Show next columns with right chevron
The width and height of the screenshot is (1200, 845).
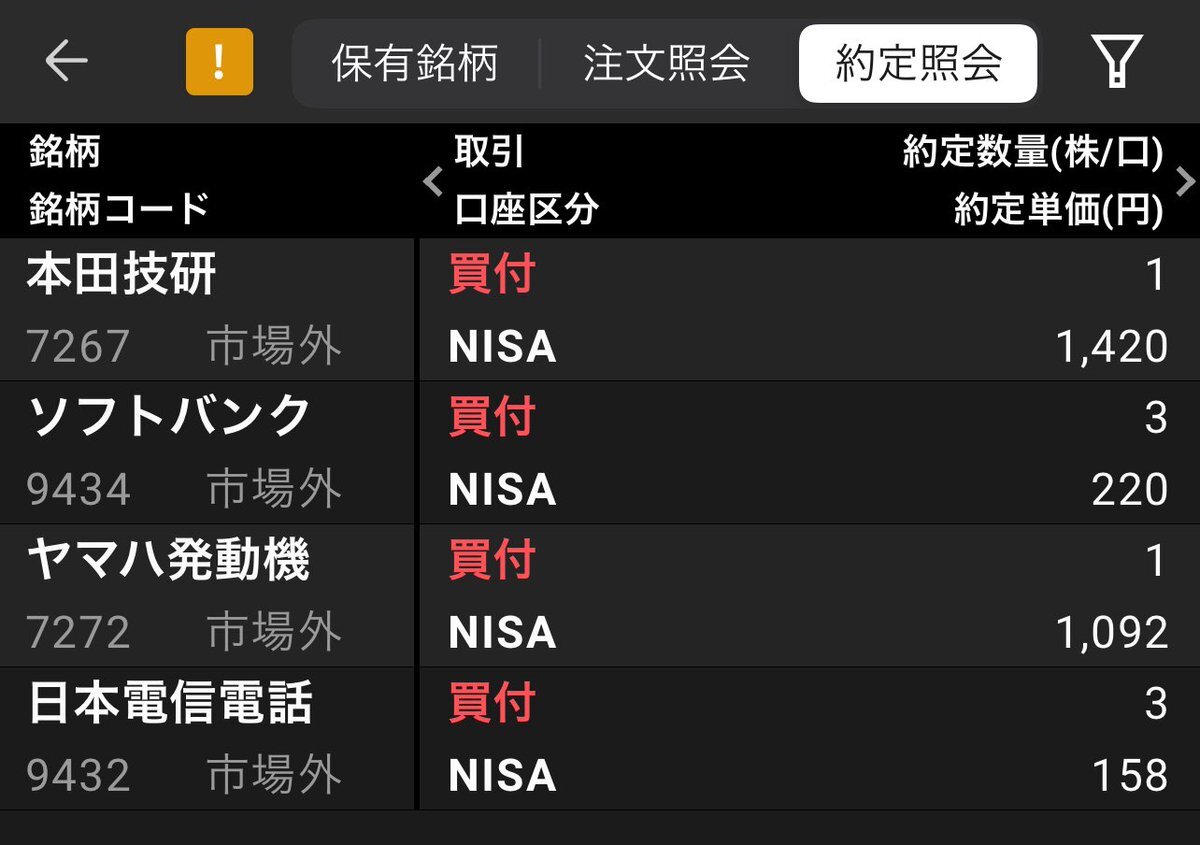1186,182
